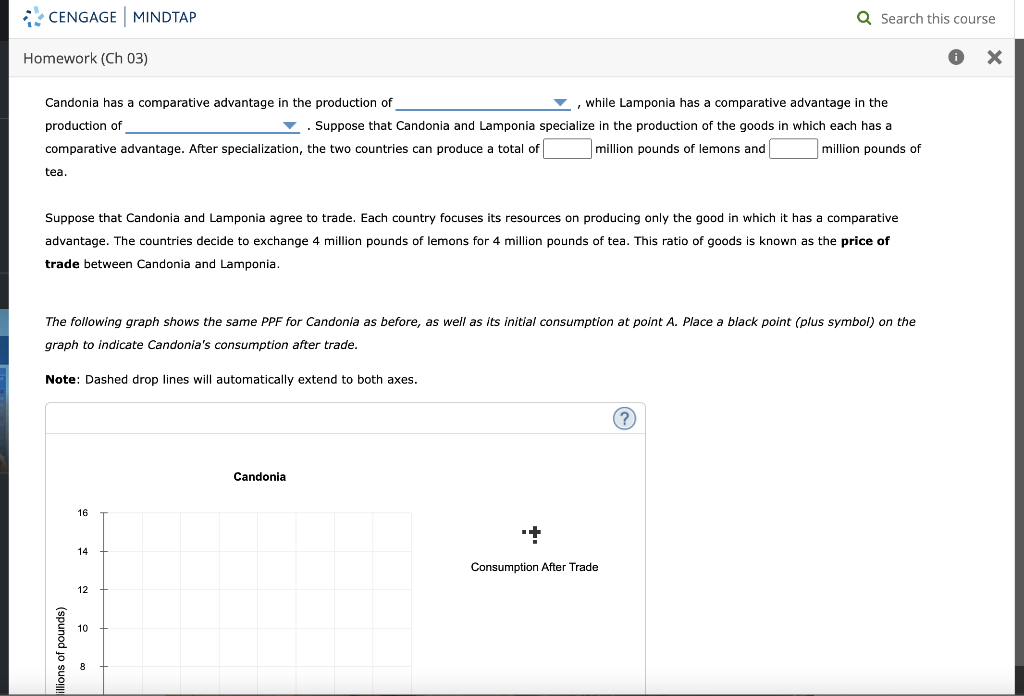Click the lemons million pounds input box

tap(566, 148)
